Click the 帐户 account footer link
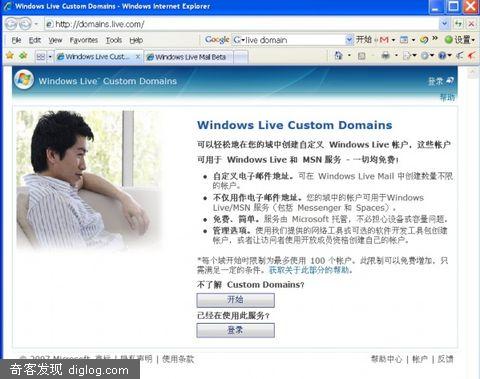The height and width of the screenshot is (379, 480). (x=420, y=359)
